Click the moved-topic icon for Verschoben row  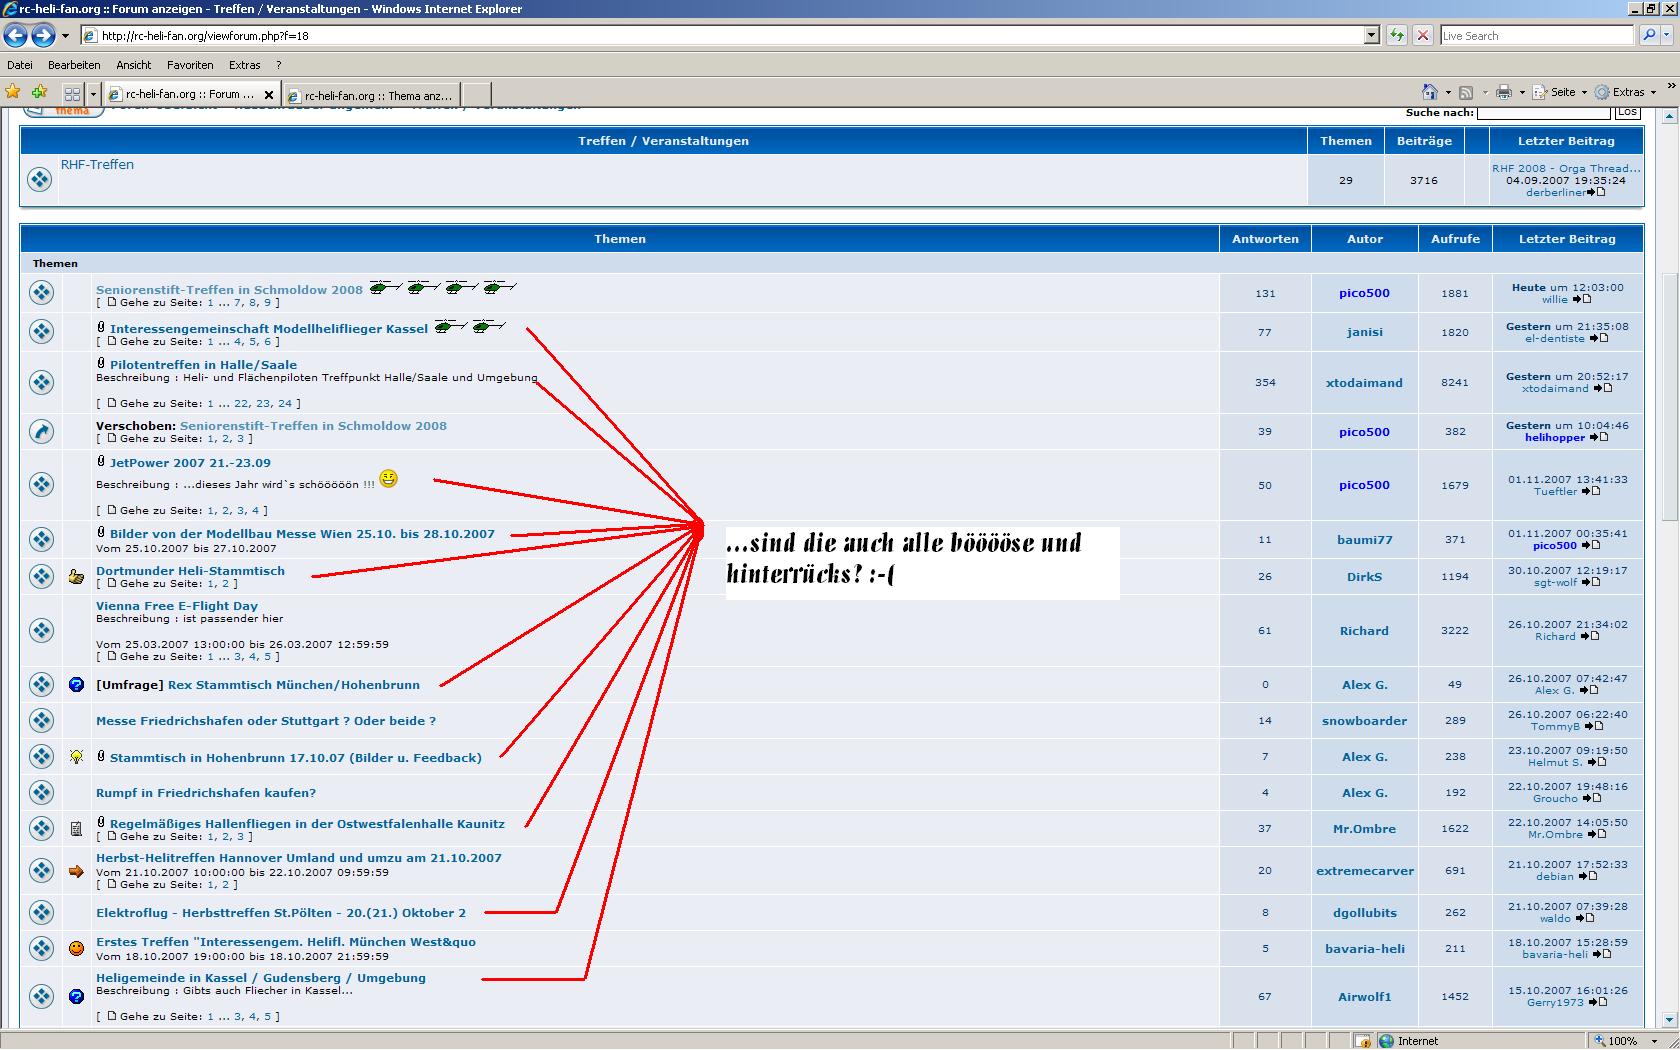(41, 432)
